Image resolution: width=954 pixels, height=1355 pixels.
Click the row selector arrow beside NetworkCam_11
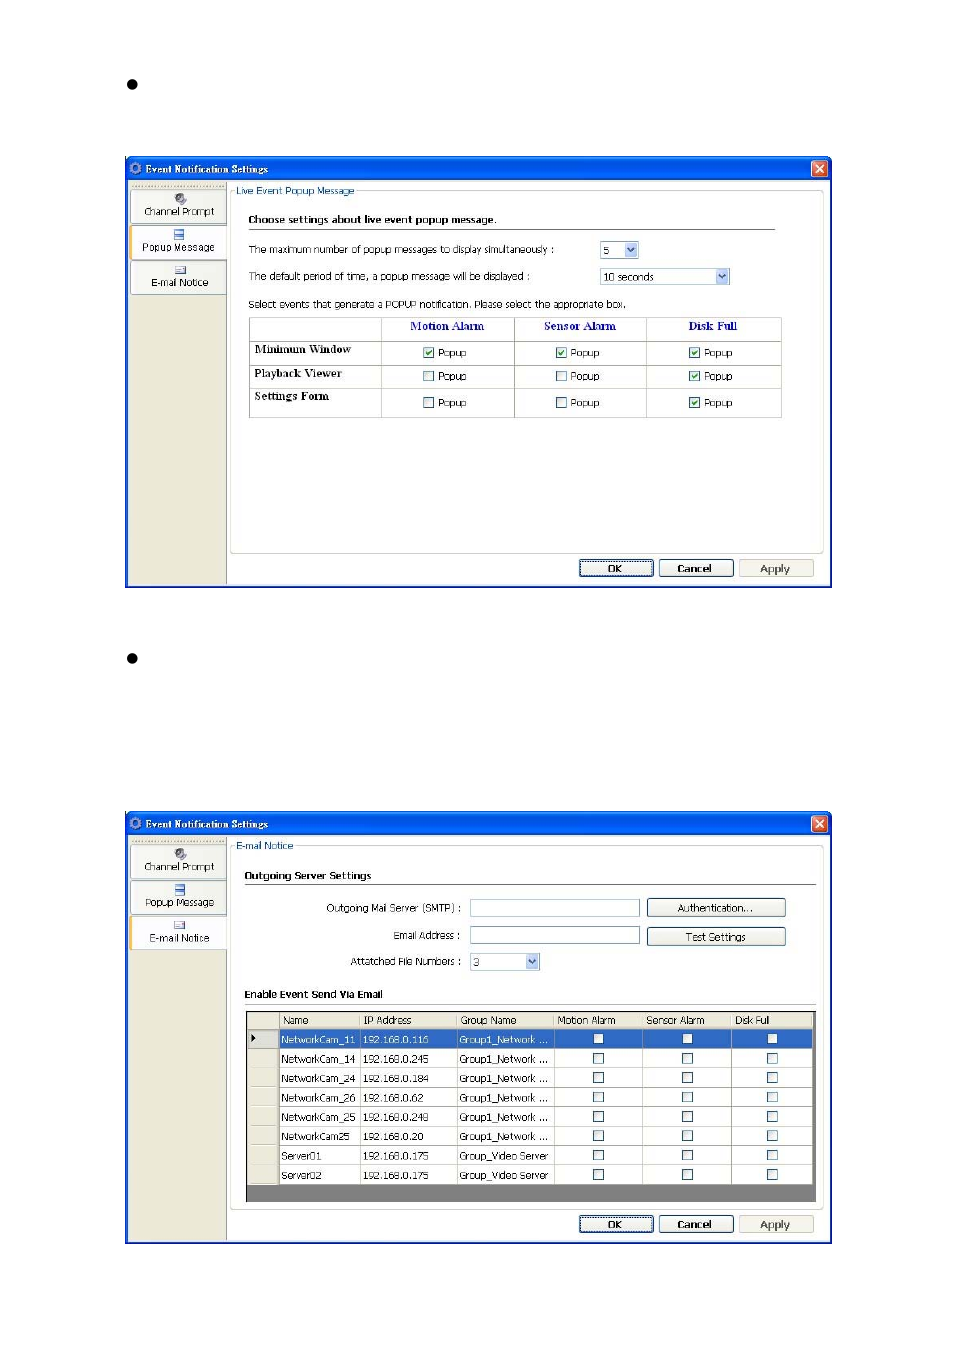pos(263,1039)
